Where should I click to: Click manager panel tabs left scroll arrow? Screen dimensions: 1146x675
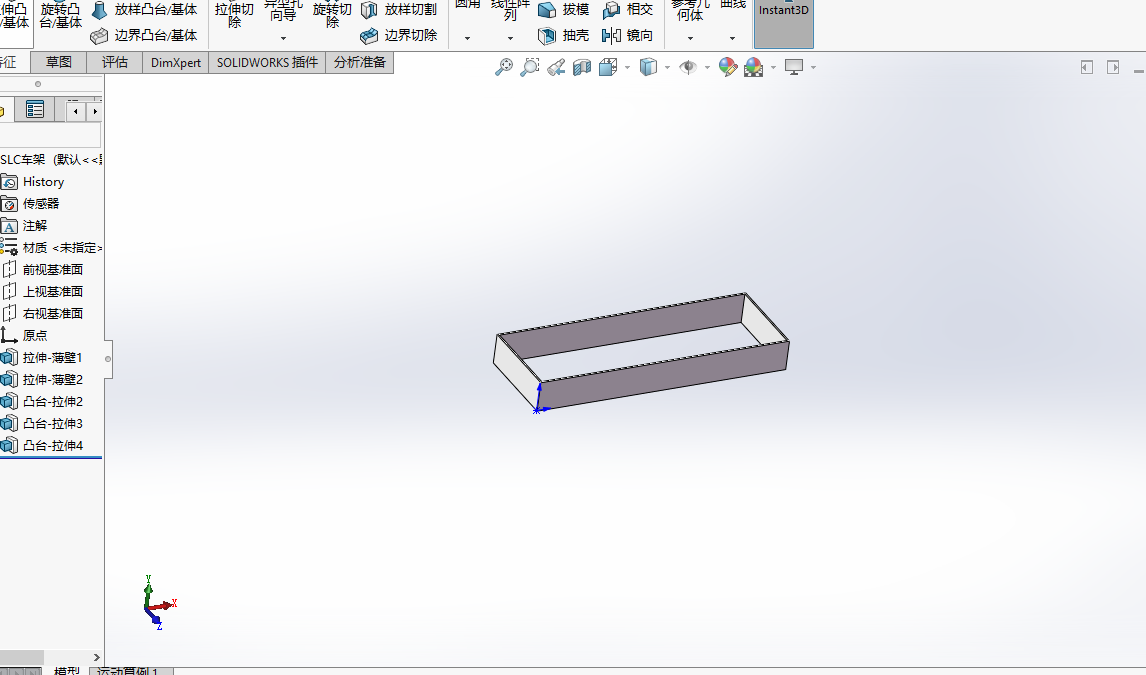[76, 111]
